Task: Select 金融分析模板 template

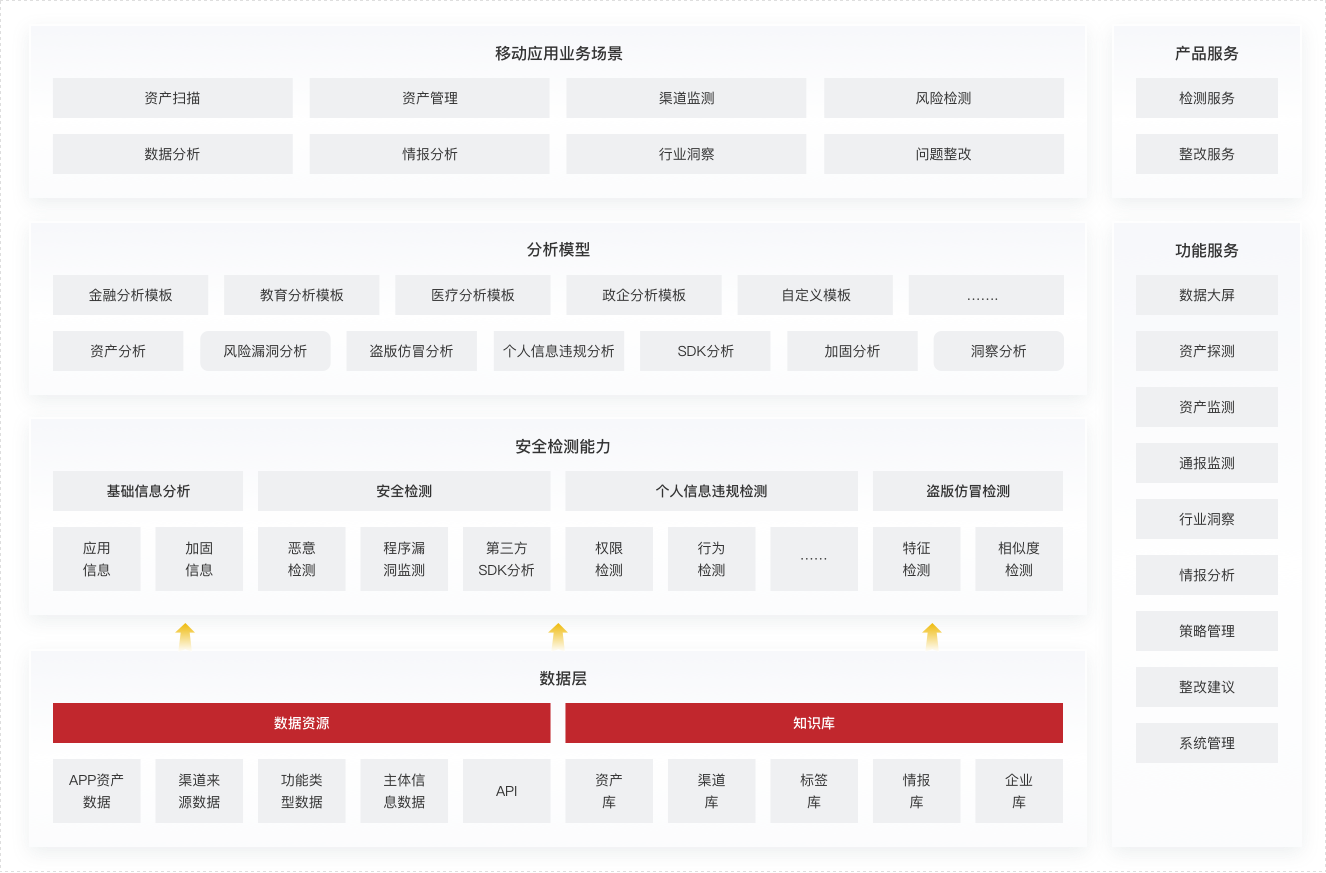Action: tap(130, 295)
